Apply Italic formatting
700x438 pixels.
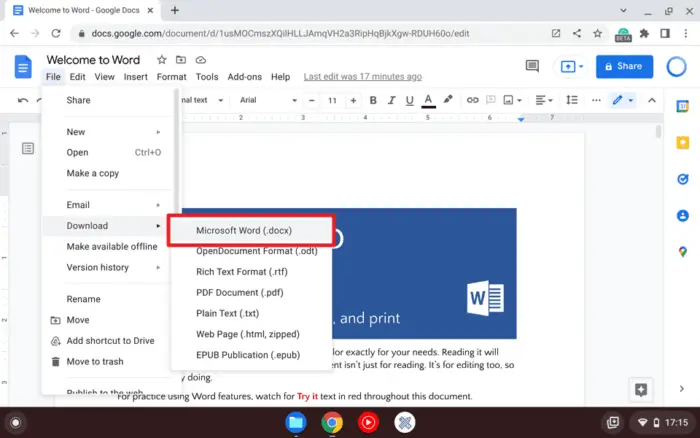click(x=391, y=100)
